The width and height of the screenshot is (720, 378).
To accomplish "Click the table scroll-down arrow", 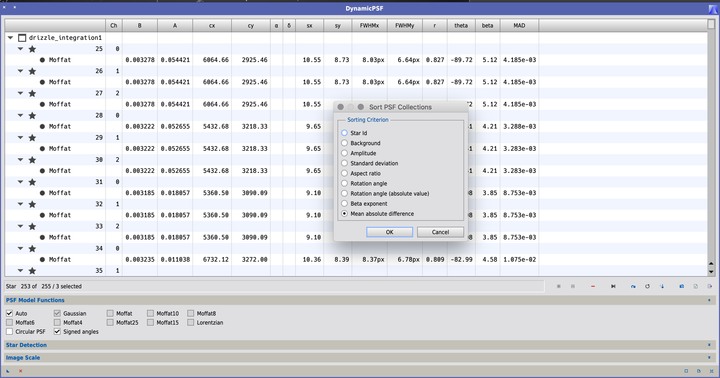I will click(x=711, y=272).
